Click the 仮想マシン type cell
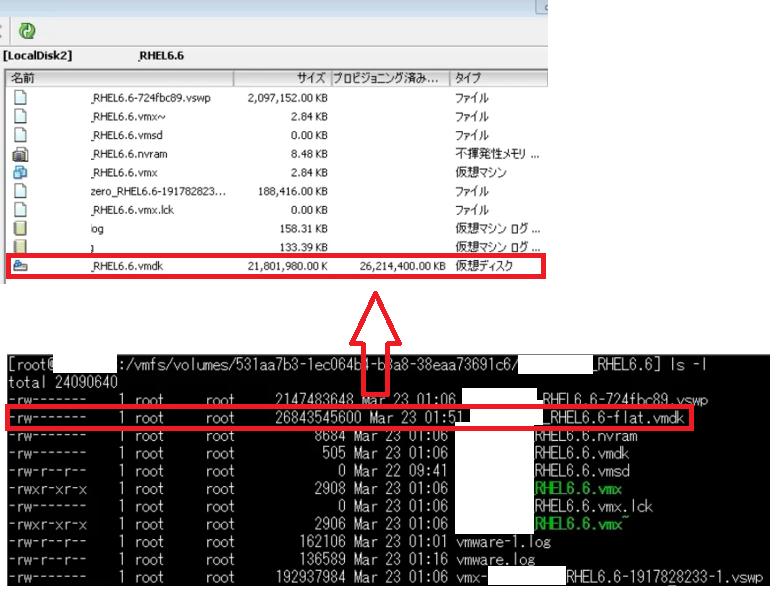 point(481,172)
